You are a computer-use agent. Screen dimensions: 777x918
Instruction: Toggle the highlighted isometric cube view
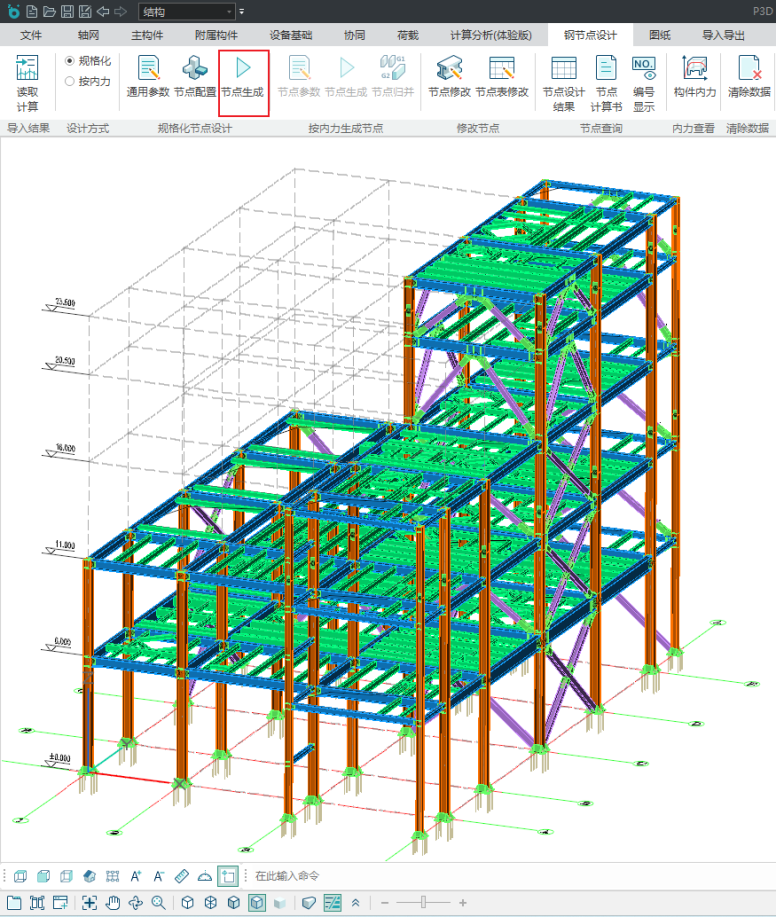coord(257,903)
